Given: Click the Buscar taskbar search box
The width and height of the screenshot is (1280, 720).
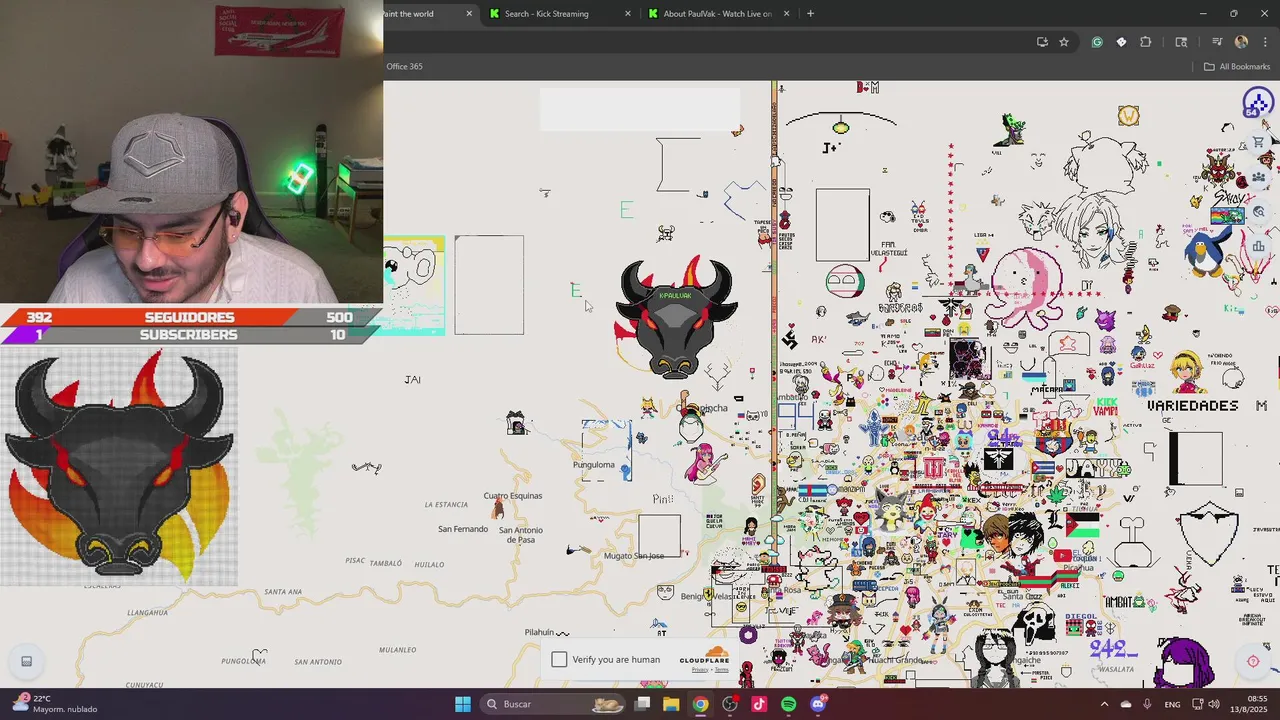Looking at the screenshot, I should tap(552, 704).
